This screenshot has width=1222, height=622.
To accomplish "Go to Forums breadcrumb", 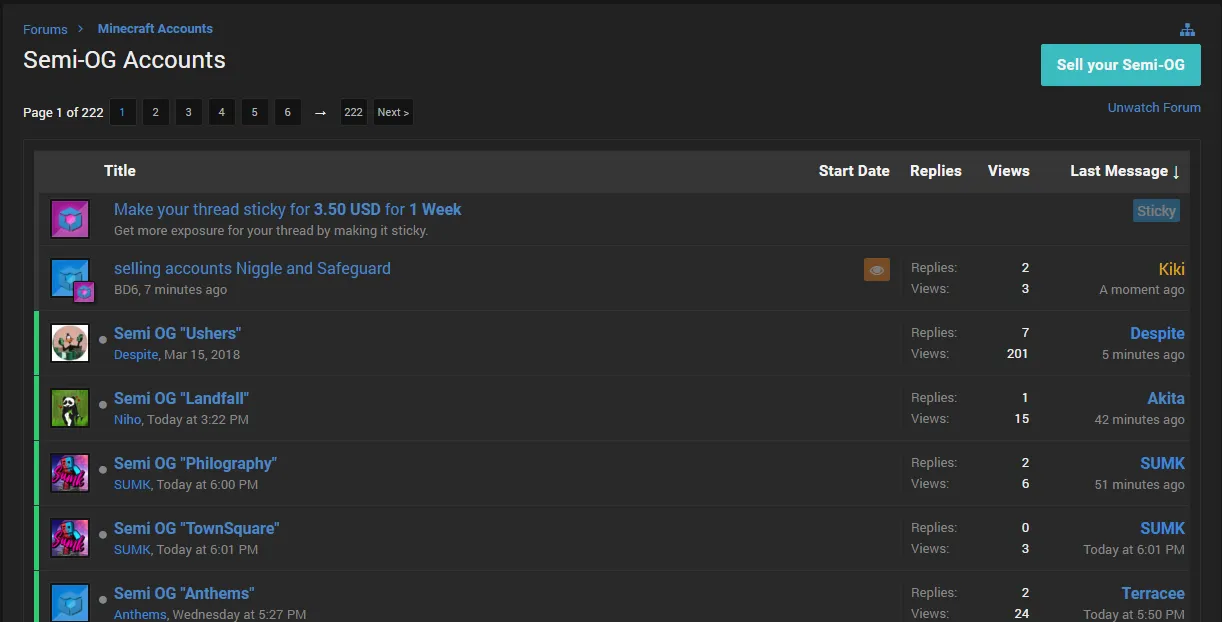I will [x=45, y=29].
